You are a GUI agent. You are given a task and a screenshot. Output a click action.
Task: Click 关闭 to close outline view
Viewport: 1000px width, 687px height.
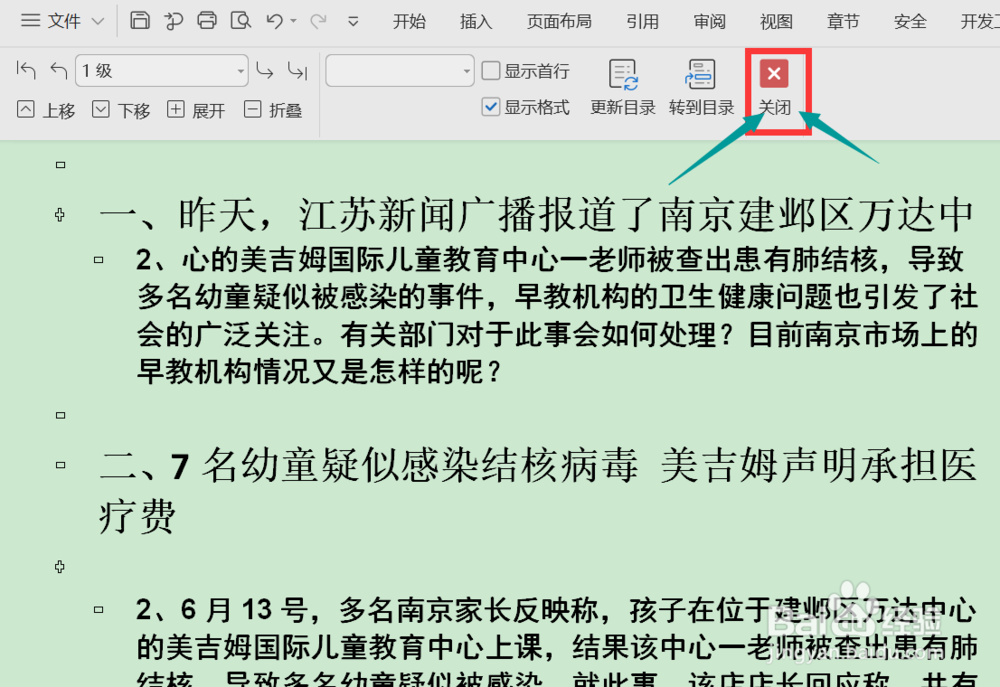click(x=774, y=89)
